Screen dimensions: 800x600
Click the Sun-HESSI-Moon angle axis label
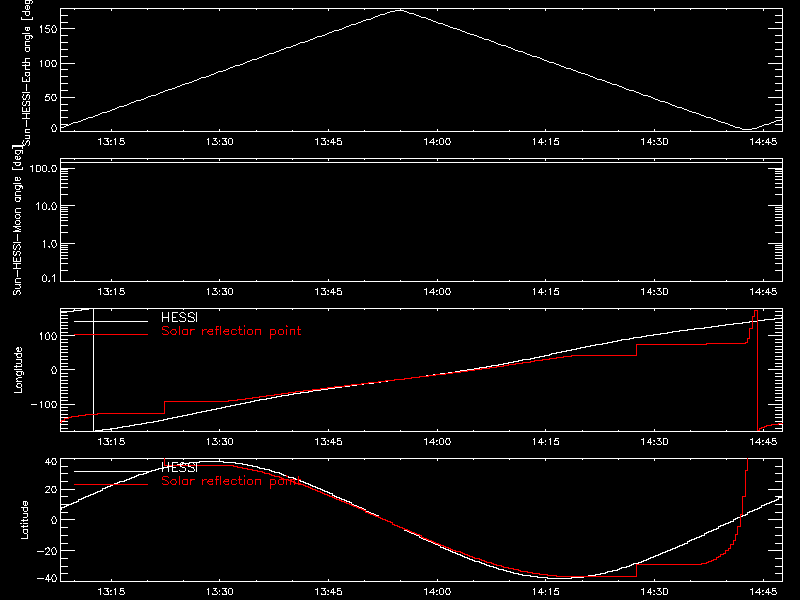point(17,220)
